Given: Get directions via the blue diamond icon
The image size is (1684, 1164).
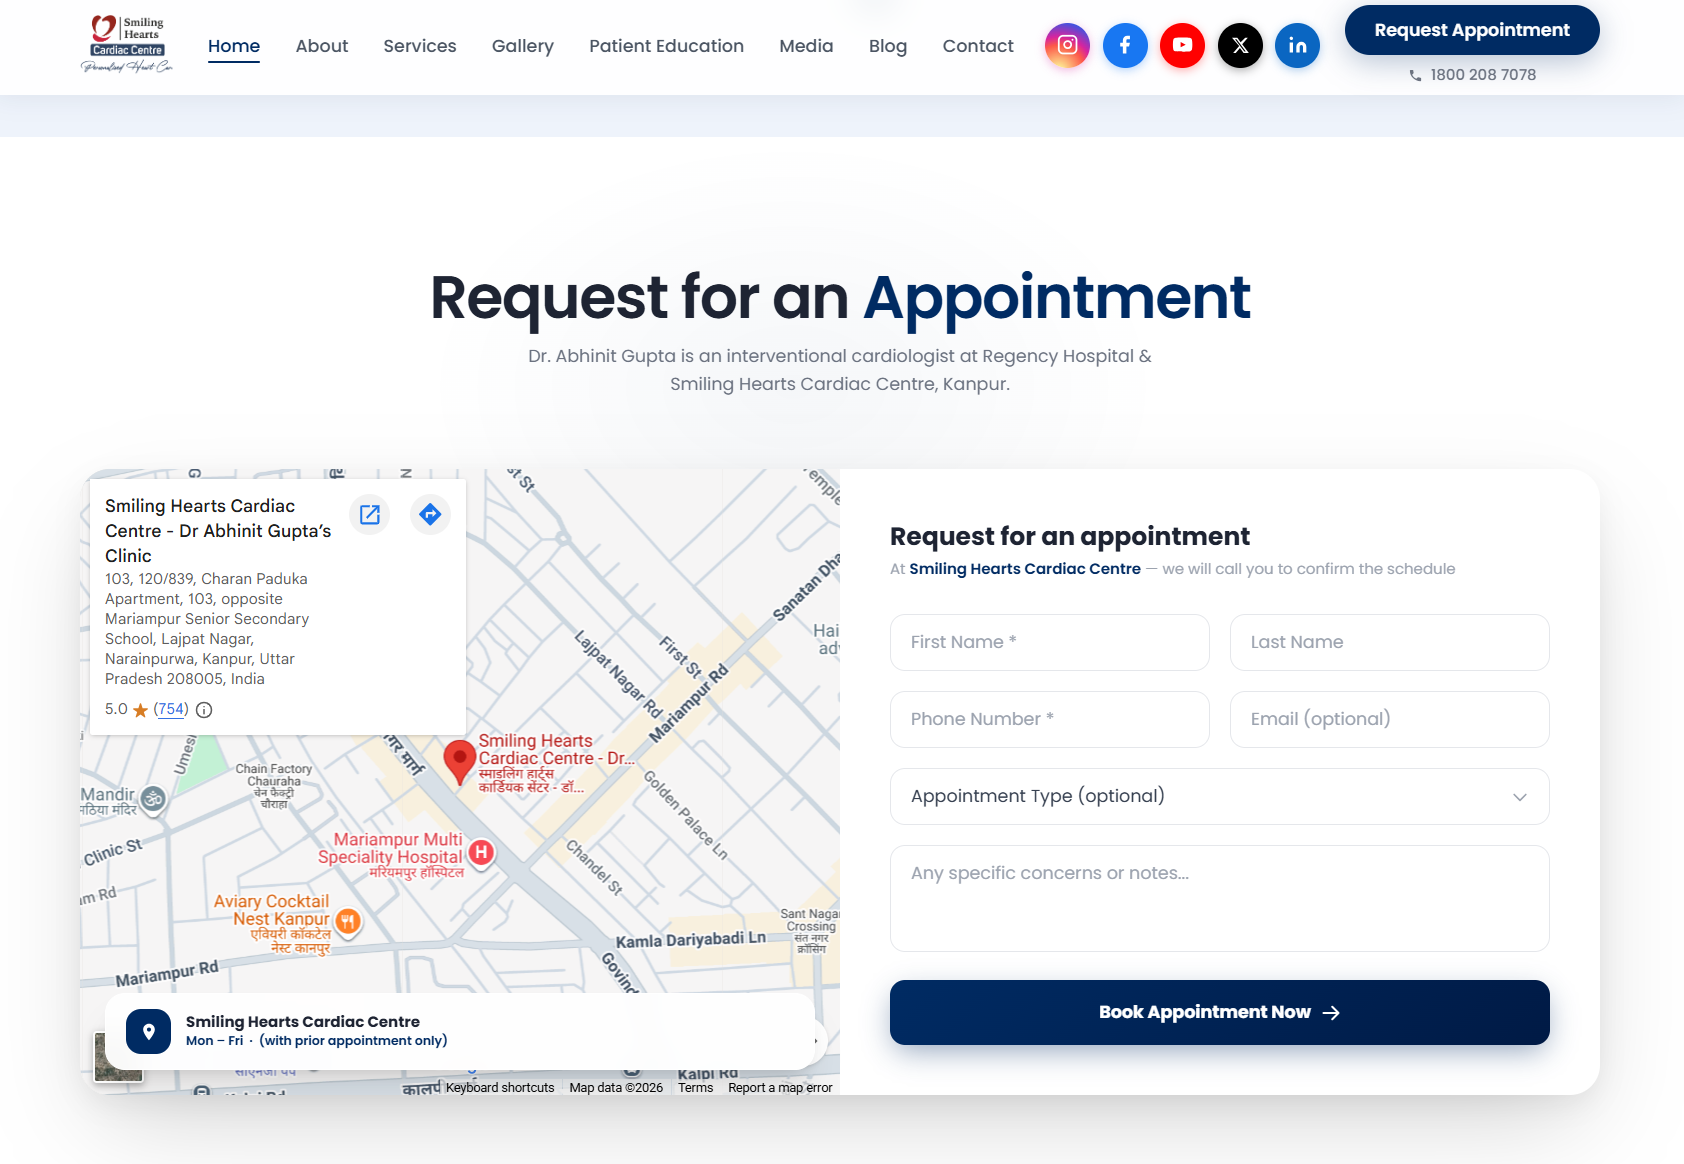Looking at the screenshot, I should 430,514.
